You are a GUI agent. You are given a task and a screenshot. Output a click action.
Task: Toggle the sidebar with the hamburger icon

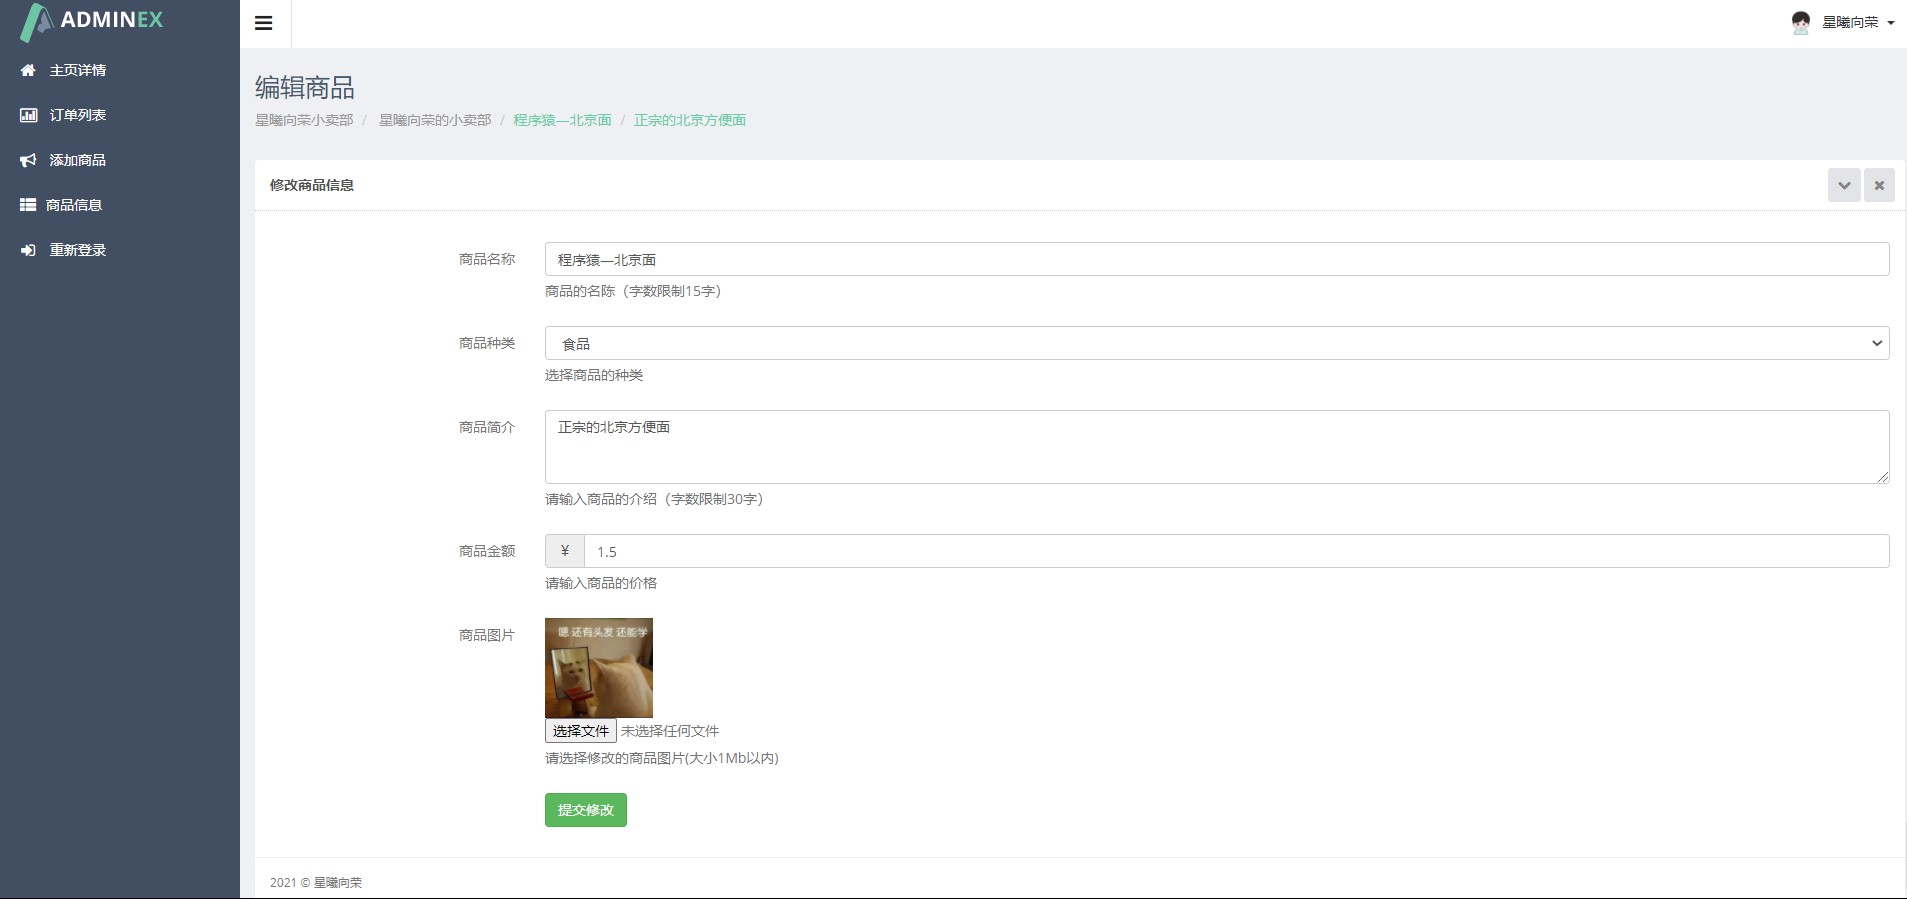coord(264,23)
